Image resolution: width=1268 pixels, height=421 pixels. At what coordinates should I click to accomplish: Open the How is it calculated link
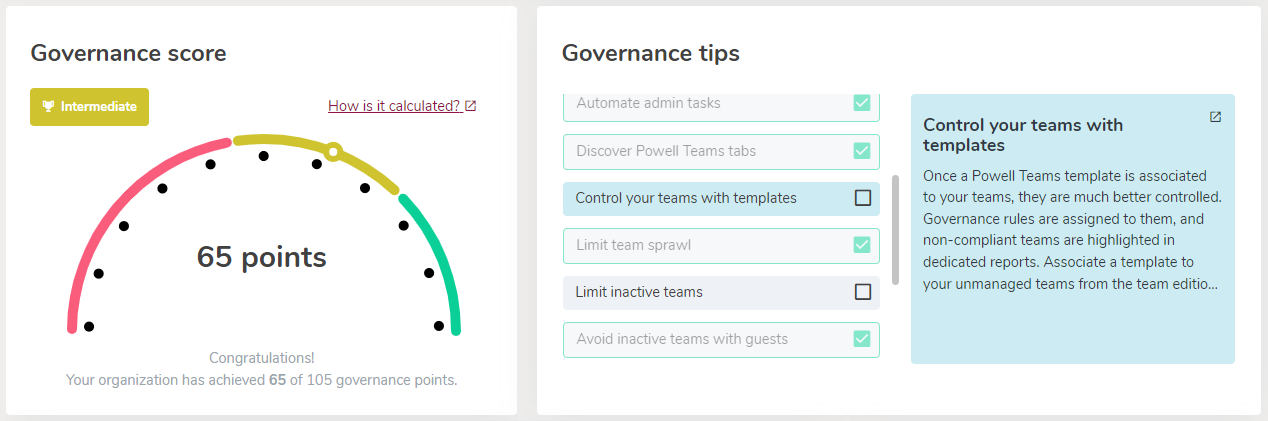click(394, 106)
